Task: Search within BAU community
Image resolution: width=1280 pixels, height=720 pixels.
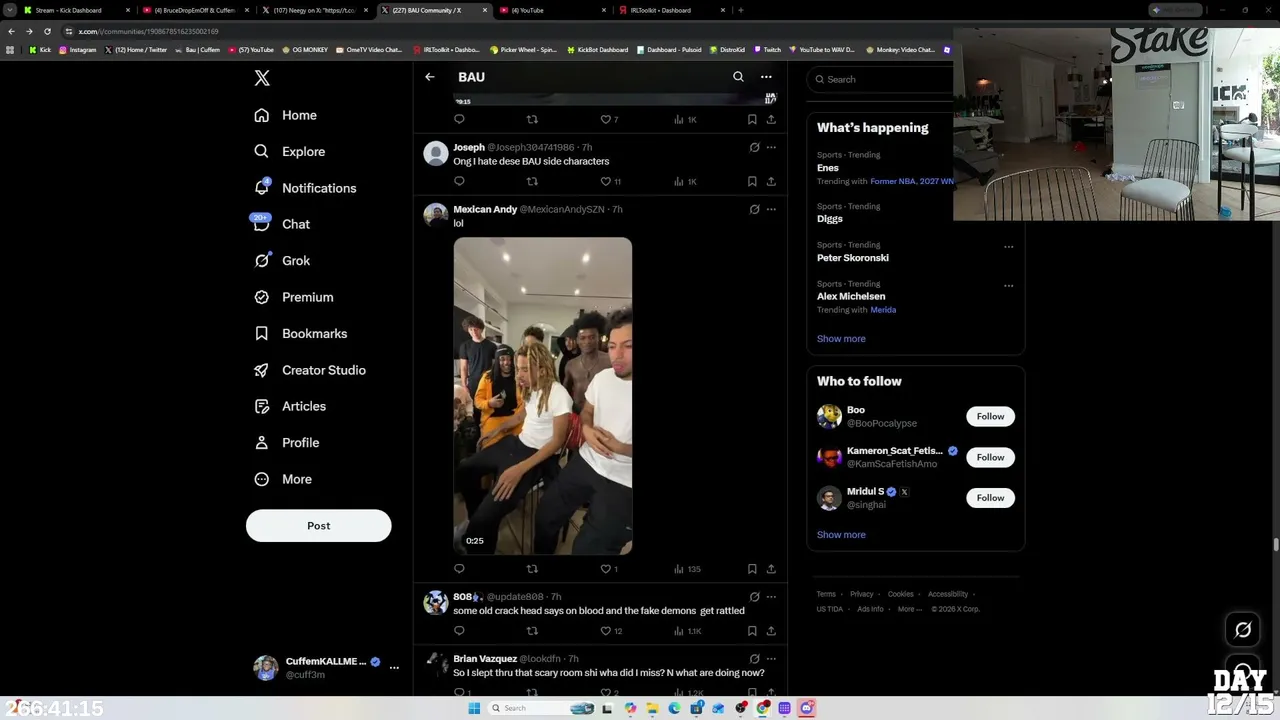Action: tap(738, 77)
